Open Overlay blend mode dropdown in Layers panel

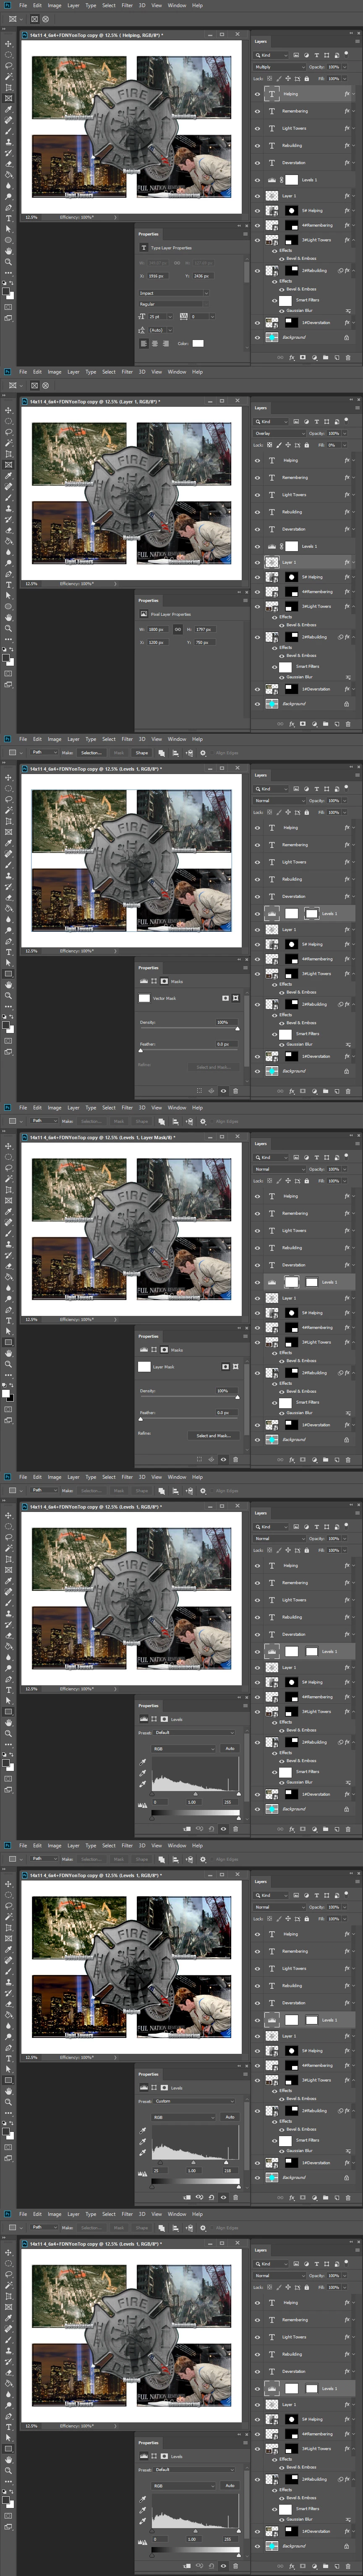pos(280,433)
